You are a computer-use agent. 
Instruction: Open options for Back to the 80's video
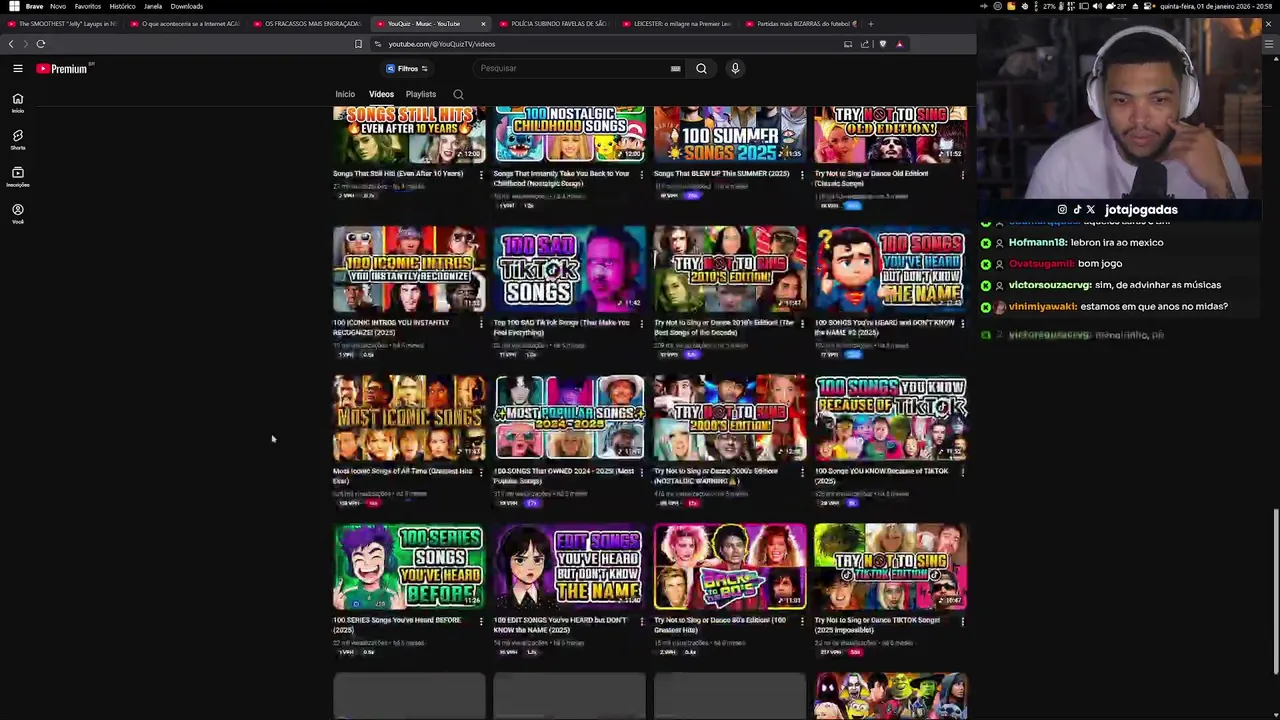point(802,621)
